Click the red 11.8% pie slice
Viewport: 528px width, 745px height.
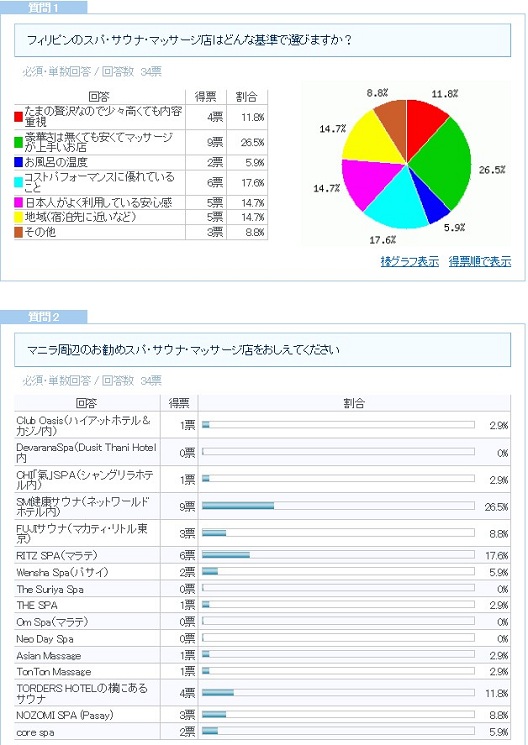[x=423, y=124]
